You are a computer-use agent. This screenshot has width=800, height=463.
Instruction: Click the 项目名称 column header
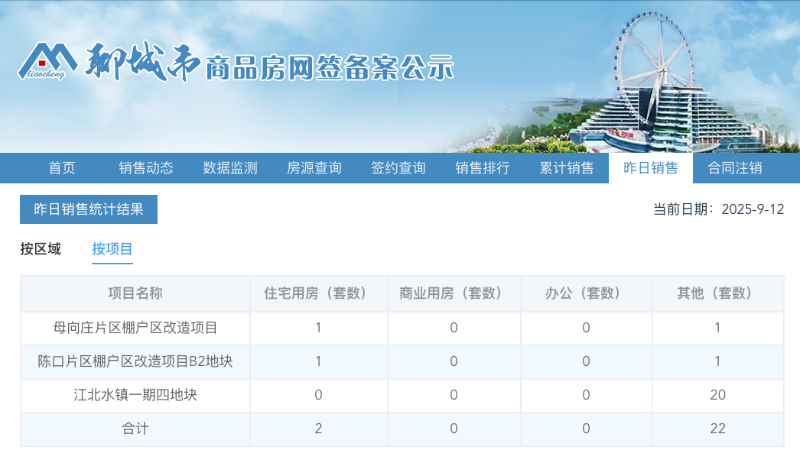pos(135,294)
